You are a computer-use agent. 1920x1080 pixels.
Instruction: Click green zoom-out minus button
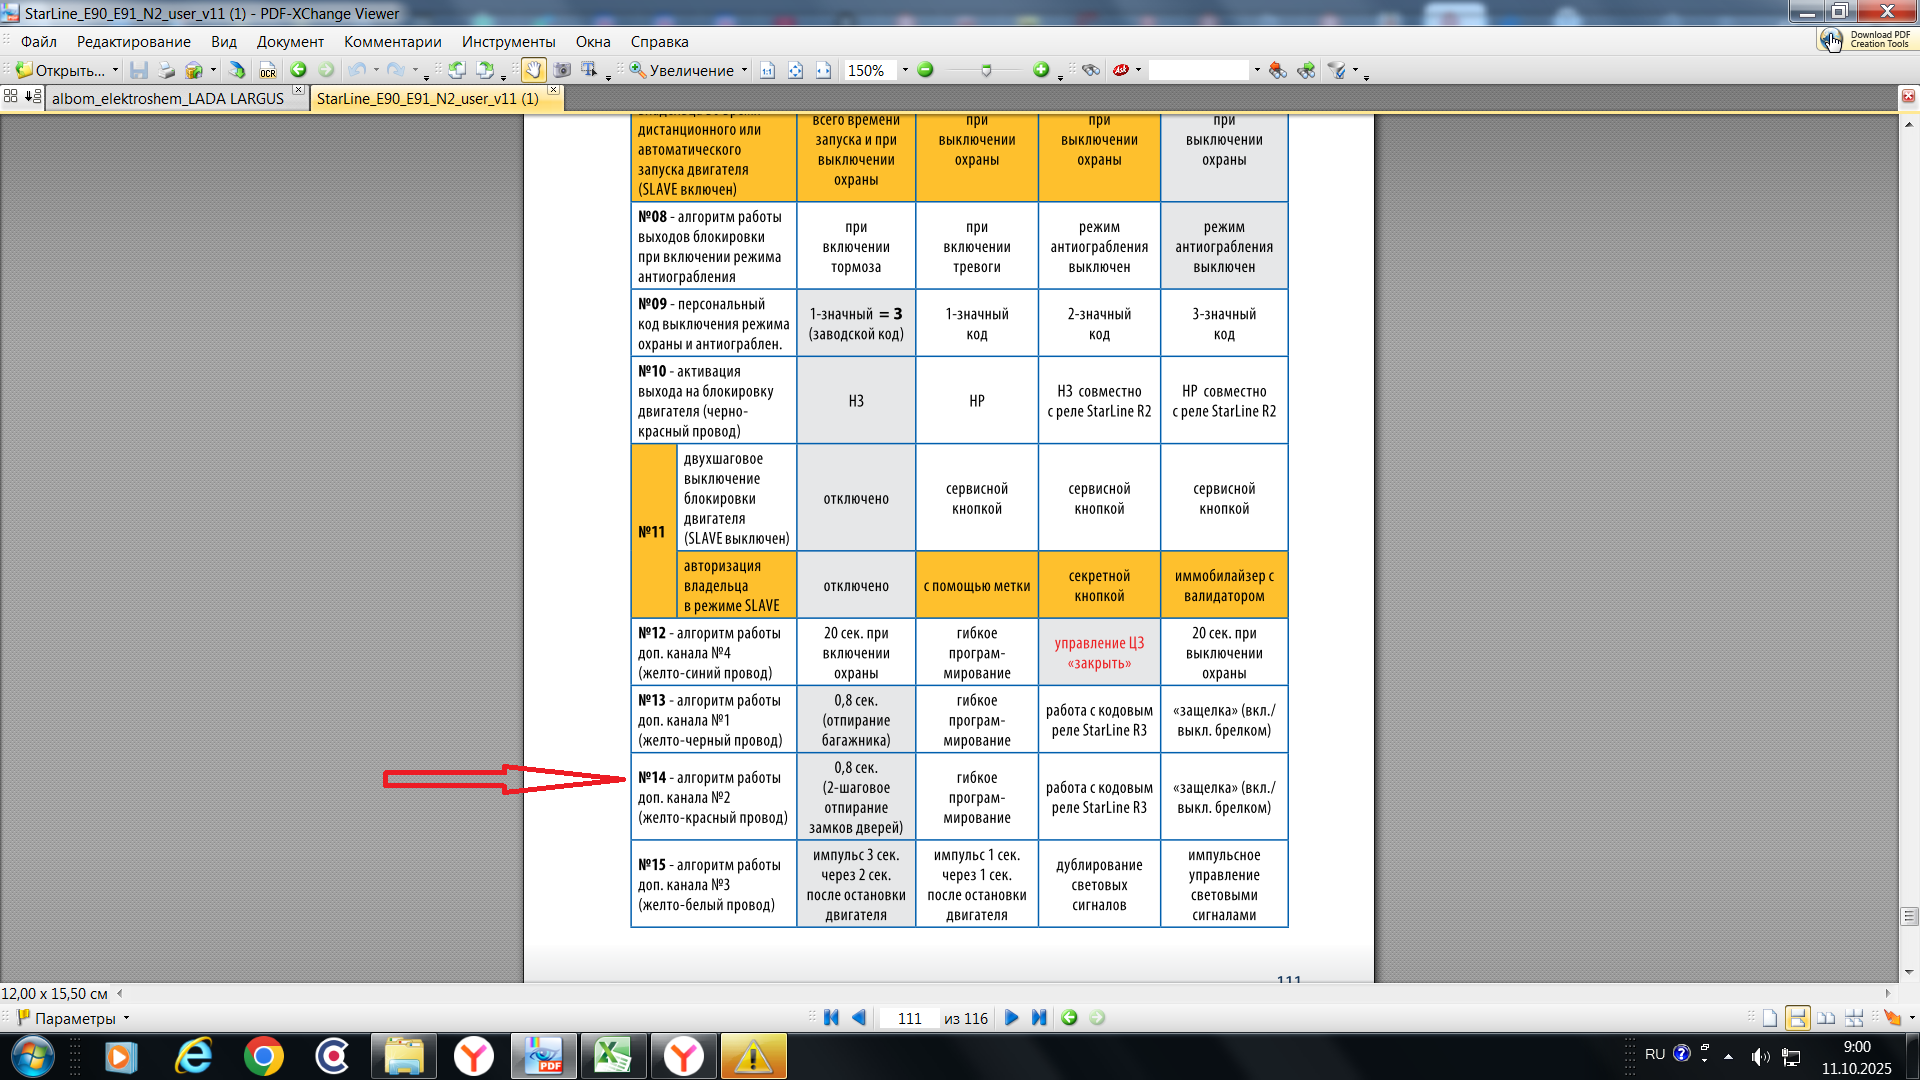(x=925, y=70)
